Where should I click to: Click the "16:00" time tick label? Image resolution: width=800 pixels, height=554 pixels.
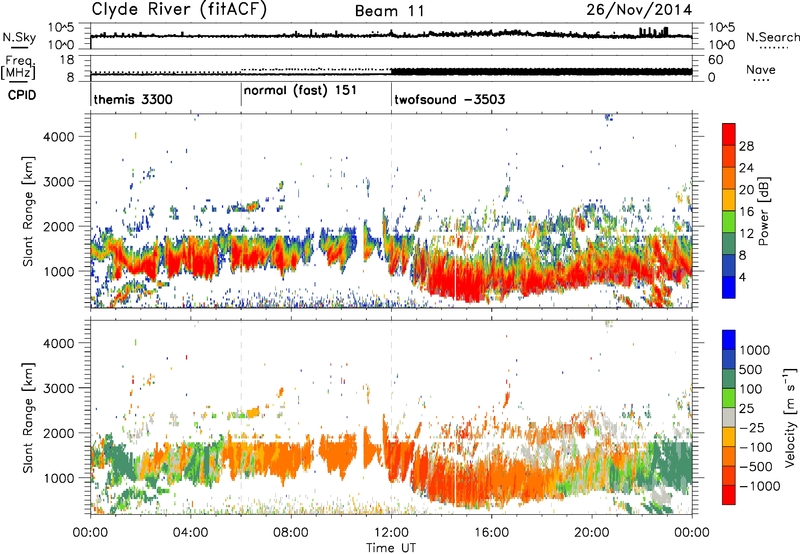(491, 533)
